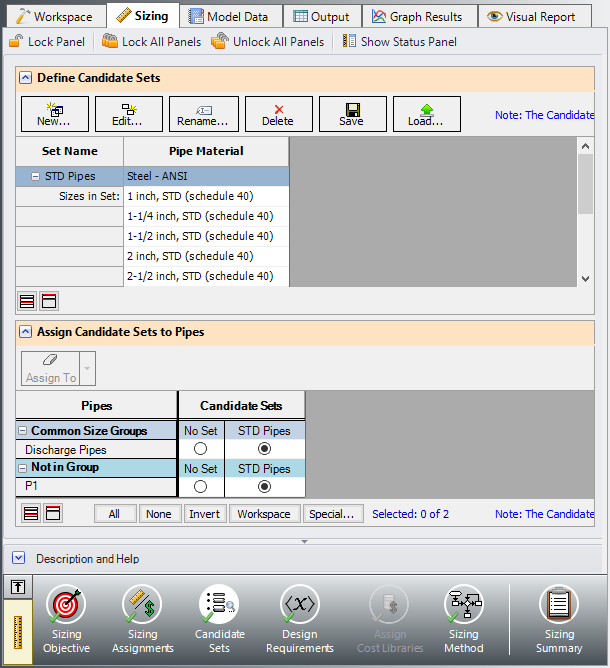Select STD Pipes radio for P1

(x=264, y=486)
